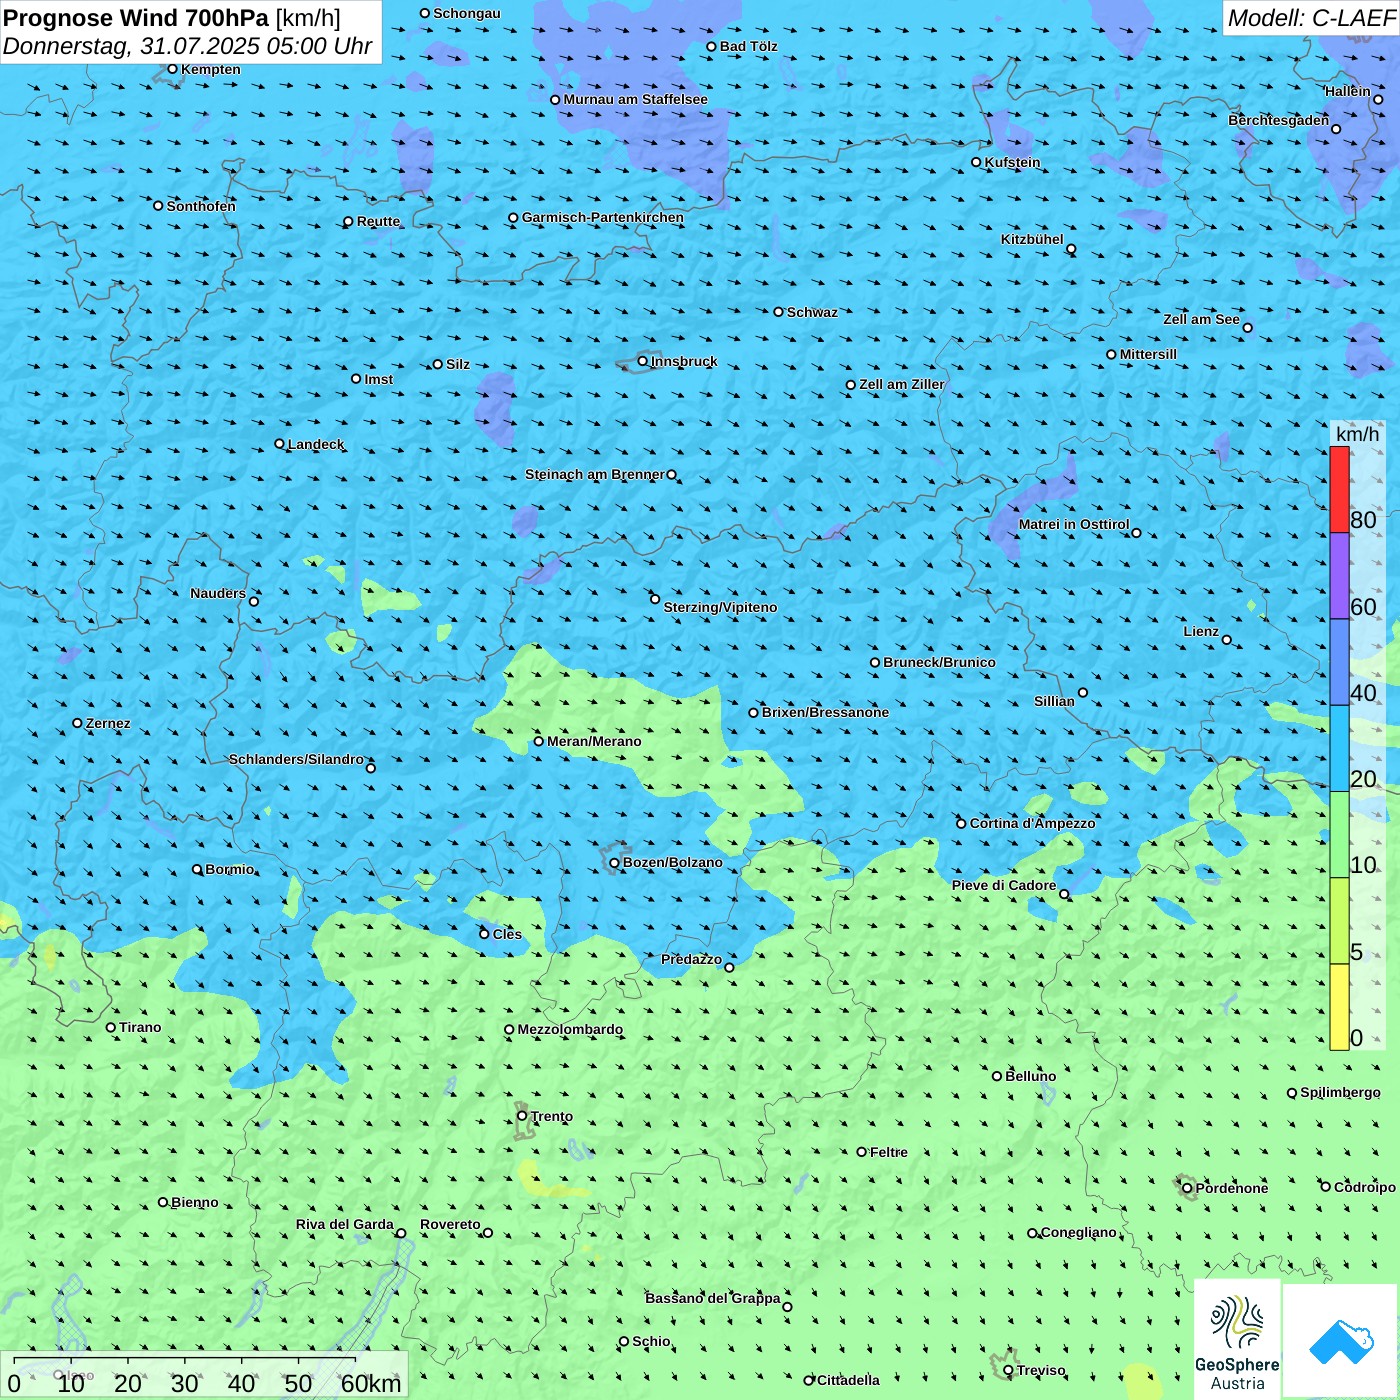The height and width of the screenshot is (1400, 1400).
Task: Click the distance scale bar in kilometers
Action: 204,1374
